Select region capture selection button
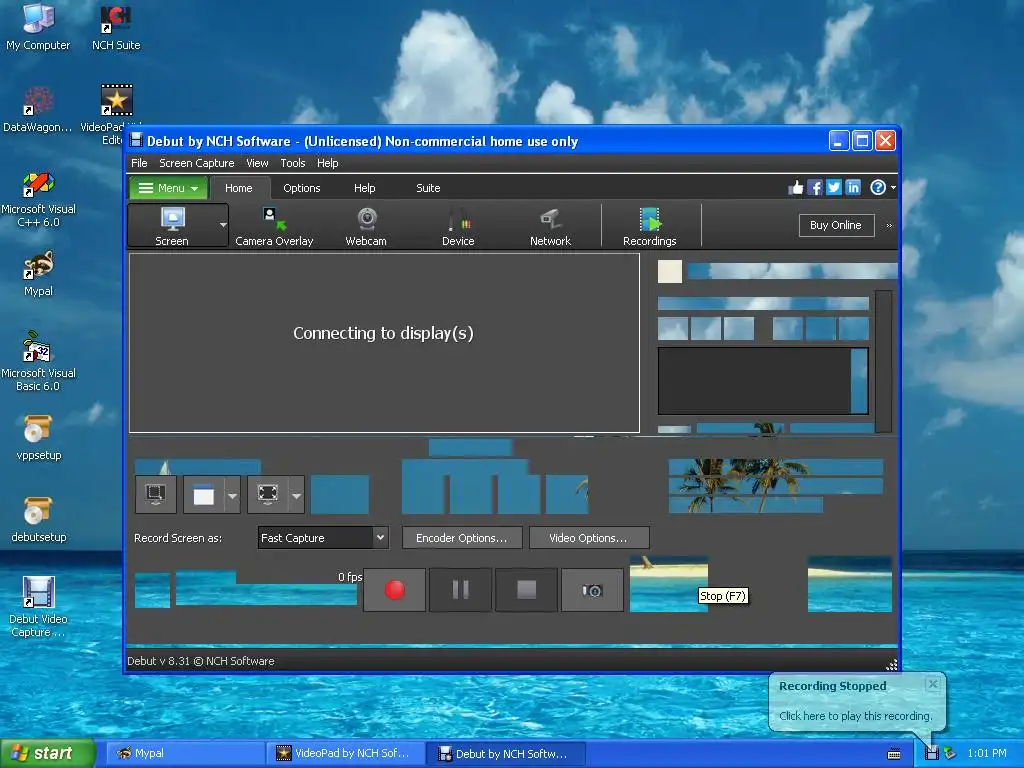This screenshot has width=1024, height=768. coord(268,494)
